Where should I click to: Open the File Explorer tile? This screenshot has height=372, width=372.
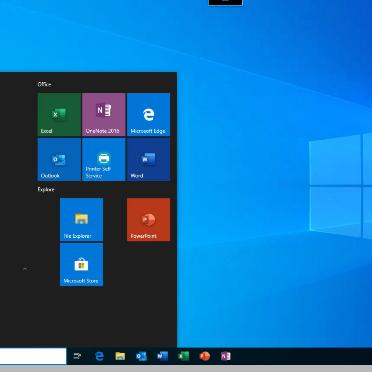[81, 219]
